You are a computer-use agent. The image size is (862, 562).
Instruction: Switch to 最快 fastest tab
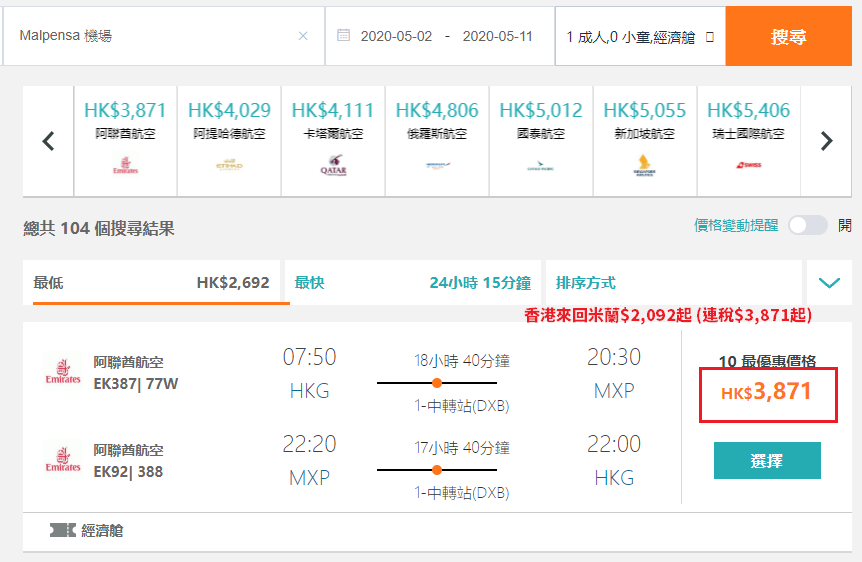413,283
